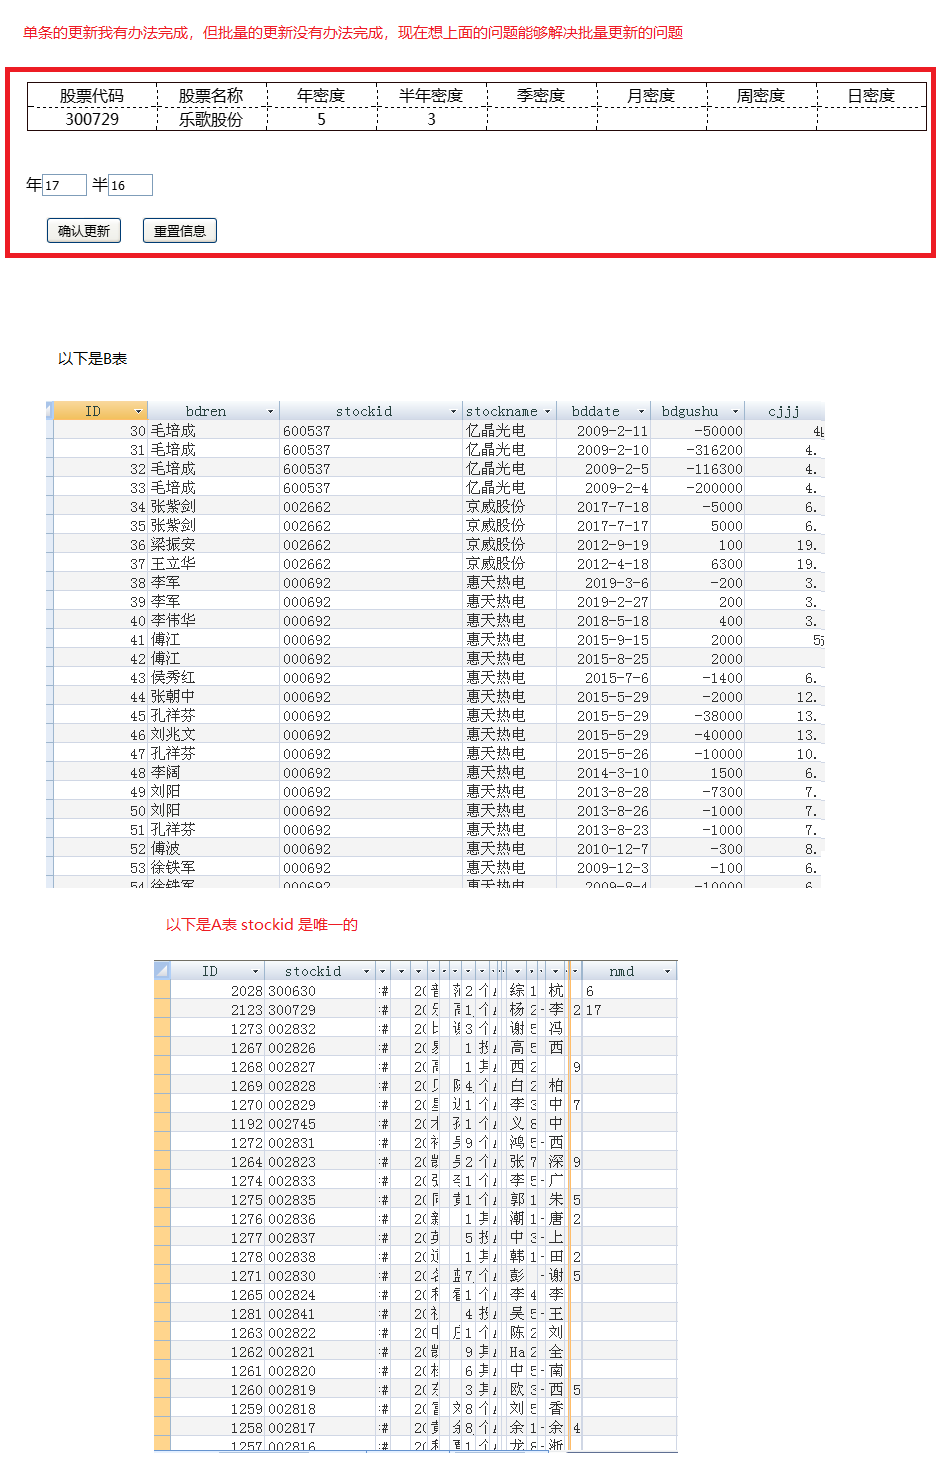Focus the 年 input field containing 17
Image resolution: width=940 pixels, height=1472 pixels.
tap(64, 185)
